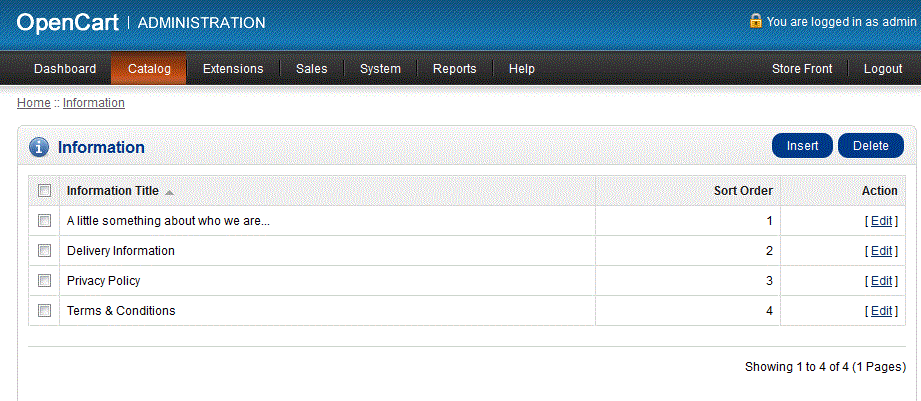The width and height of the screenshot is (921, 401).
Task: Open the Reports dropdown menu
Action: pyautogui.click(x=454, y=69)
